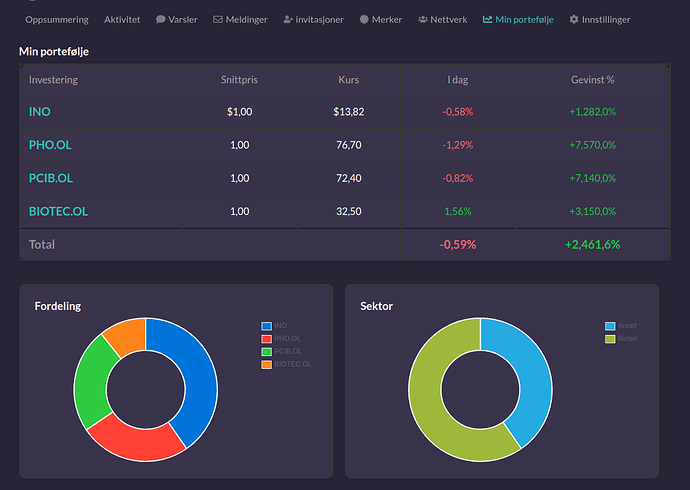Click the Innstillinger gear icon
The width and height of the screenshot is (690, 490).
point(574,19)
